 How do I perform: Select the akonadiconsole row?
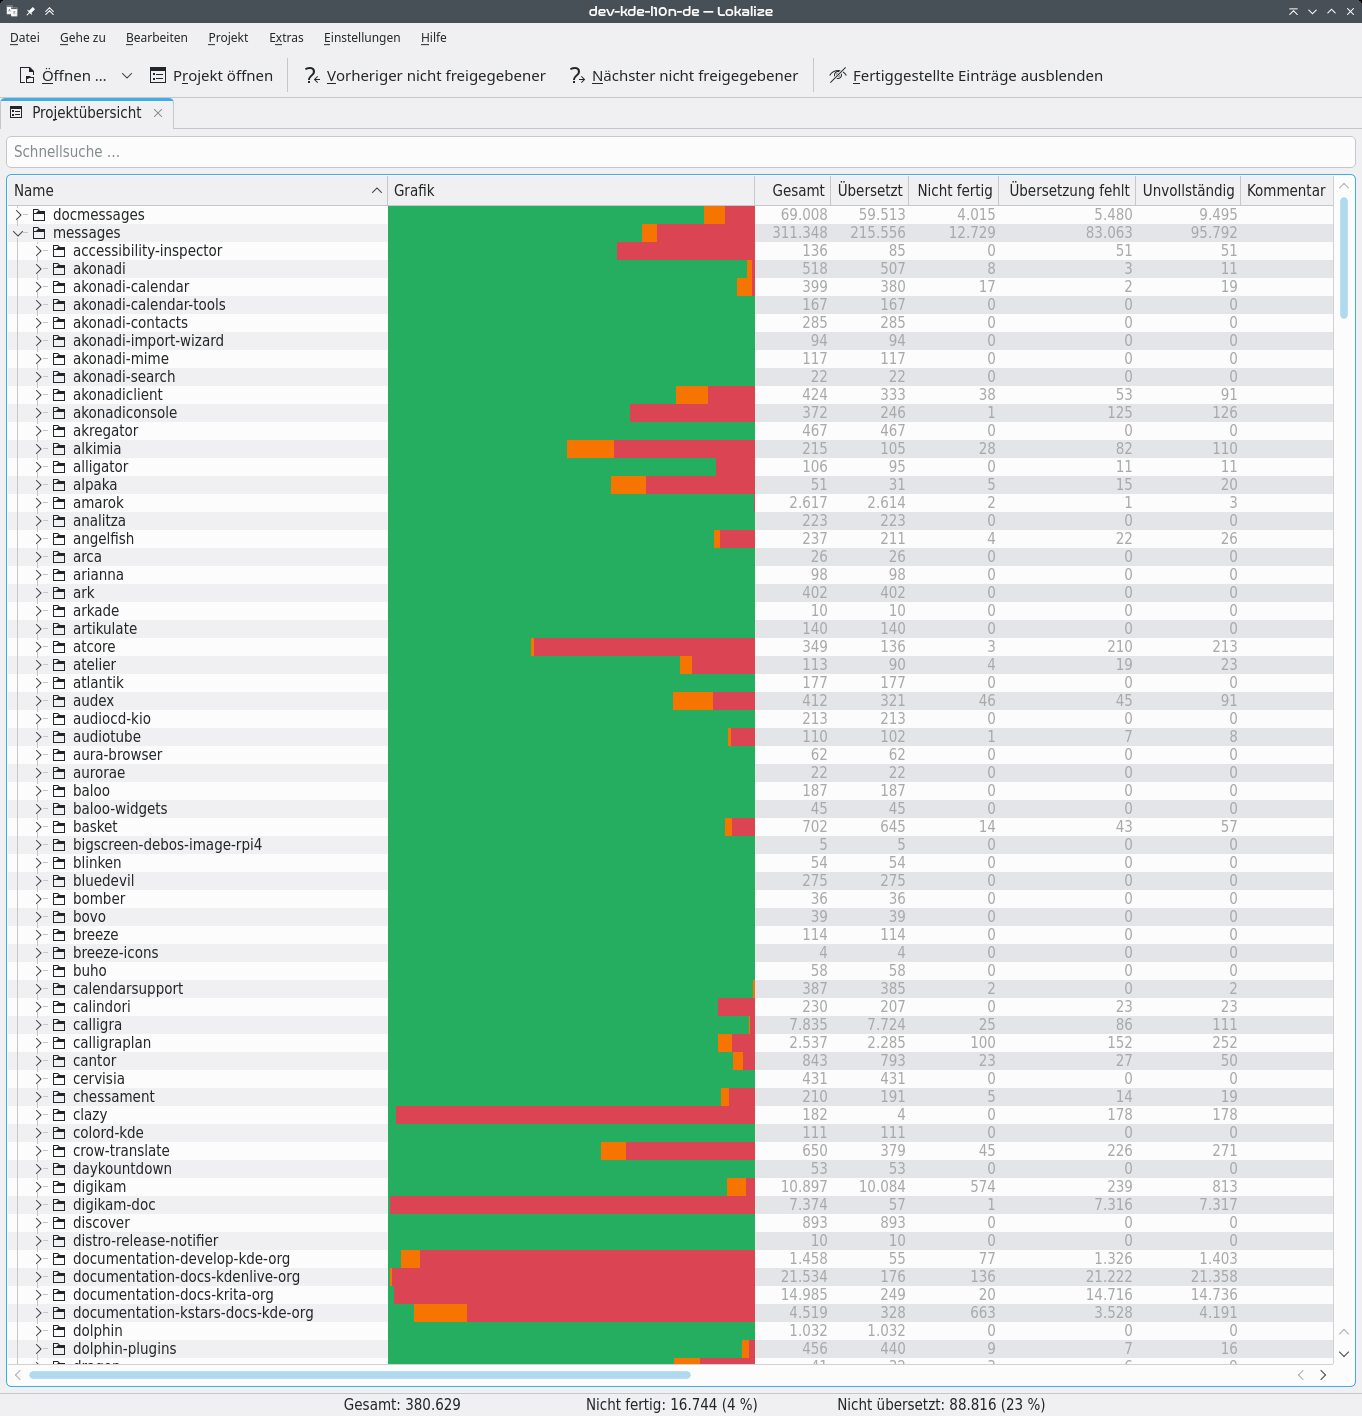[x=670, y=413]
